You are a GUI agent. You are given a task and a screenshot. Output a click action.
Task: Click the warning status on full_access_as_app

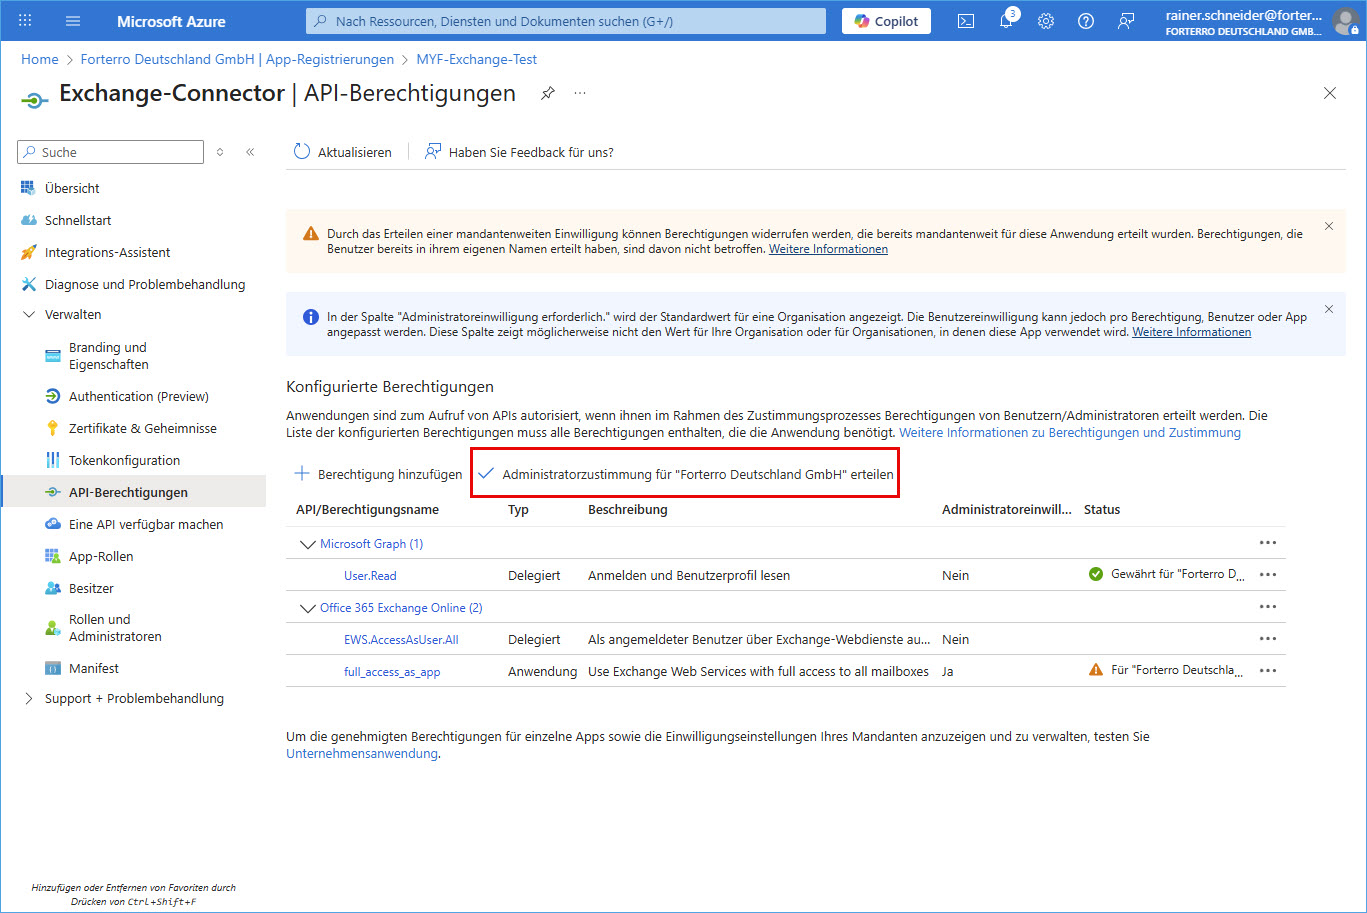pos(1167,670)
